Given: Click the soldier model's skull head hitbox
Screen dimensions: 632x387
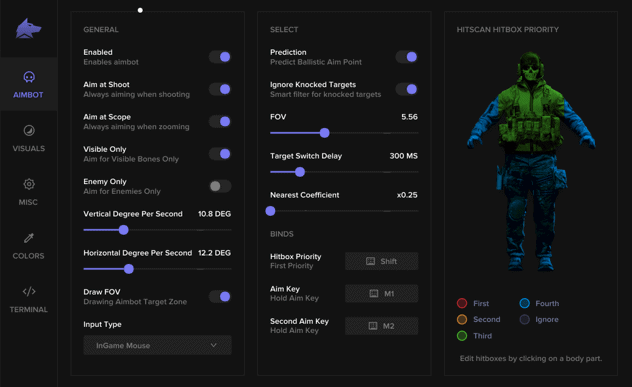Looking at the screenshot, I should [x=530, y=66].
